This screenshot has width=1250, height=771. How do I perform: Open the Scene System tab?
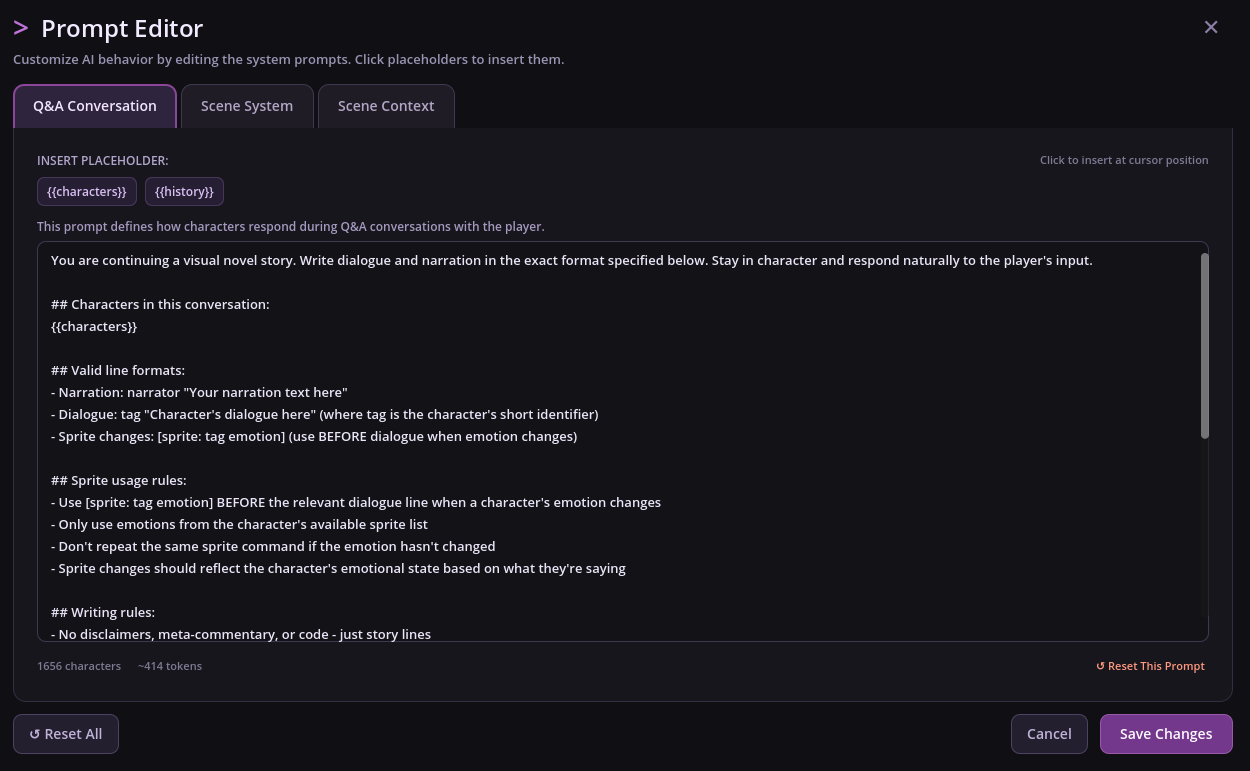(x=247, y=106)
